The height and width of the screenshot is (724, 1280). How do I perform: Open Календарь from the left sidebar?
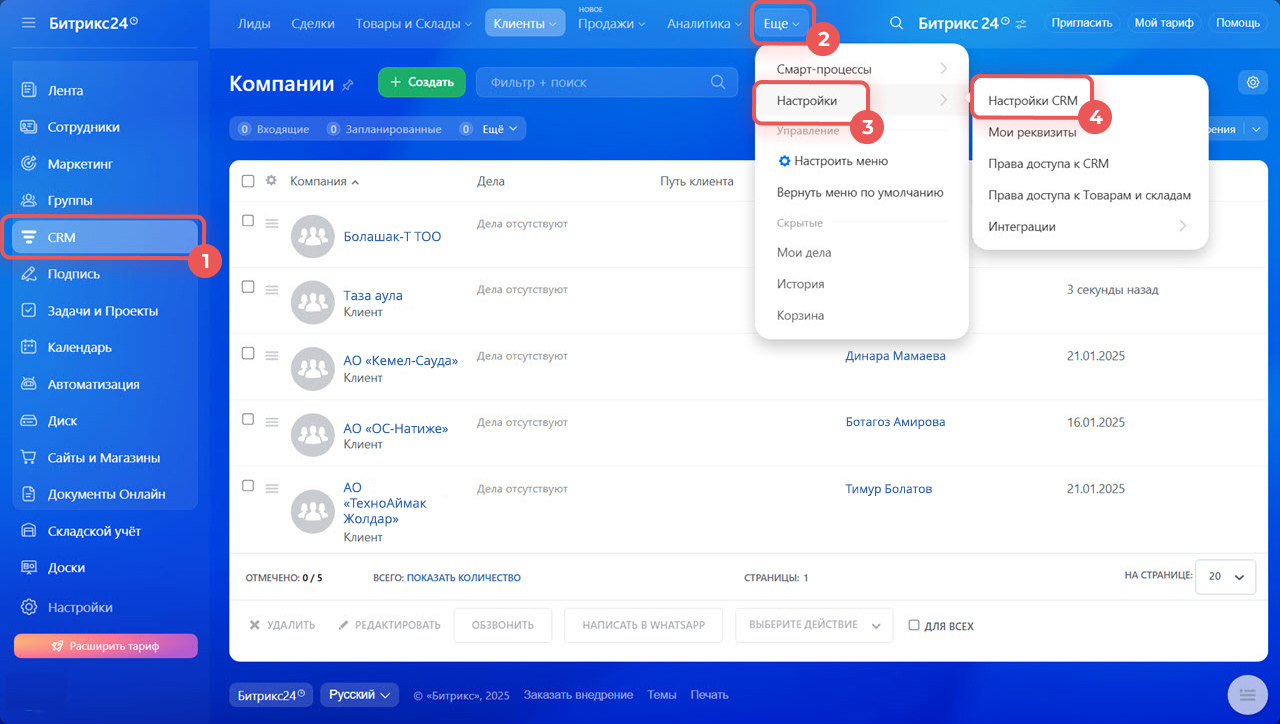(x=80, y=348)
